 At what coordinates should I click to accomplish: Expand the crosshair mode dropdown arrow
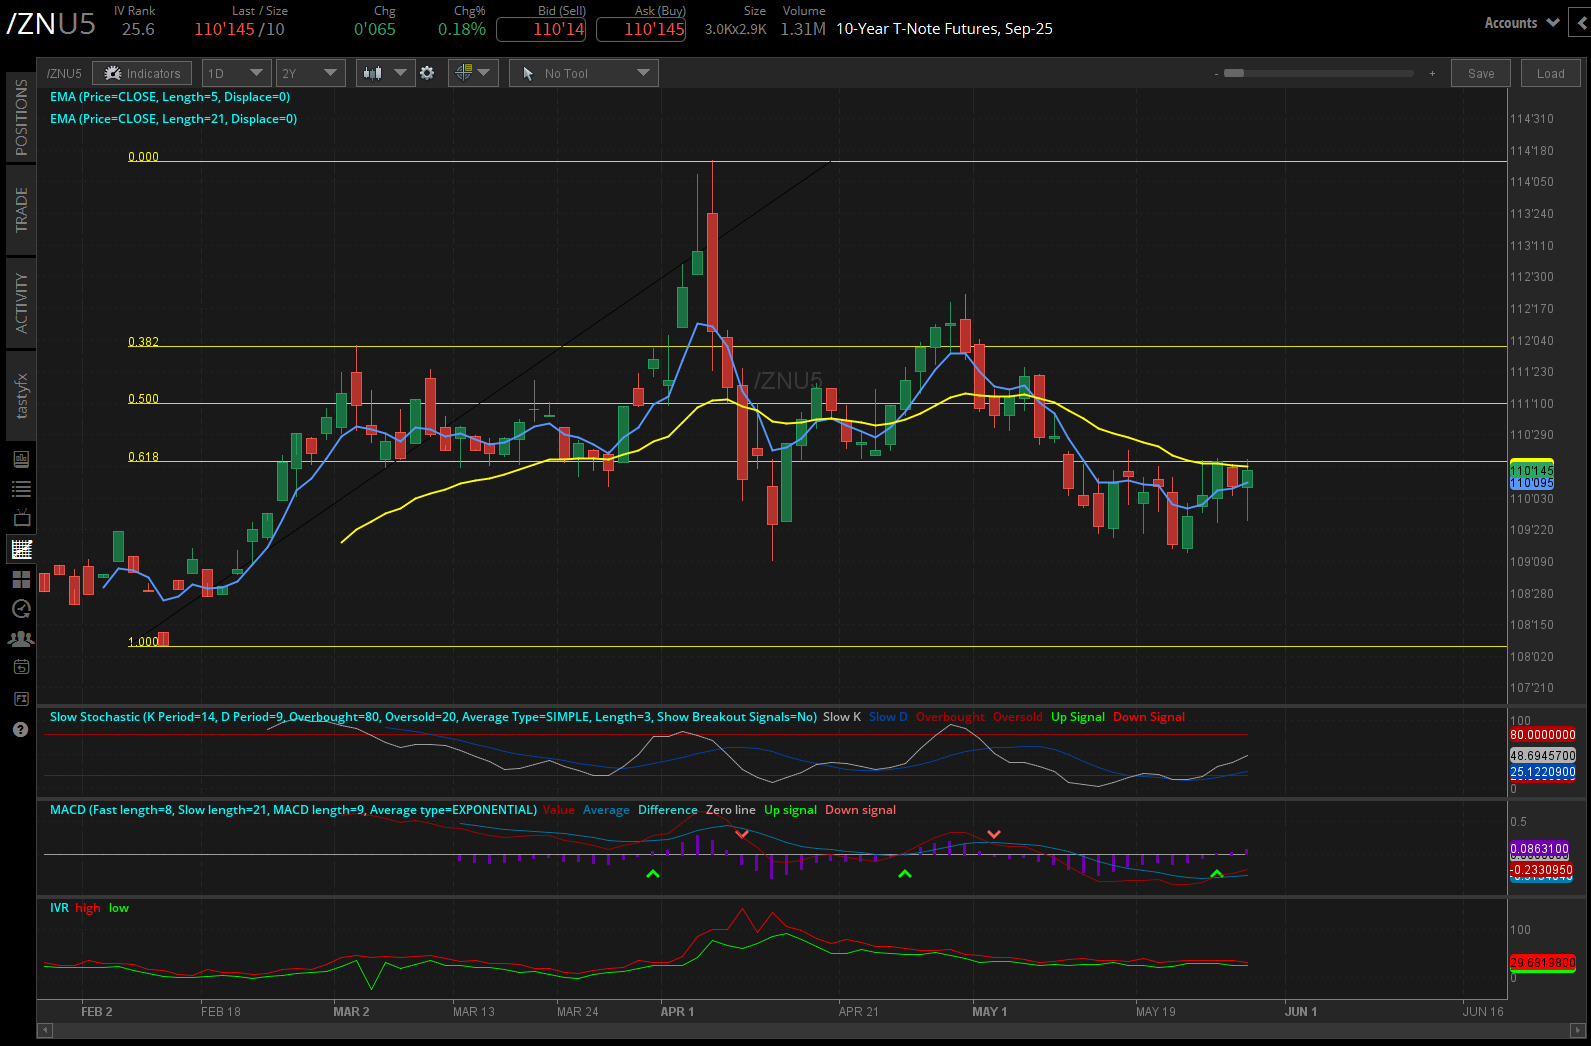(x=484, y=73)
